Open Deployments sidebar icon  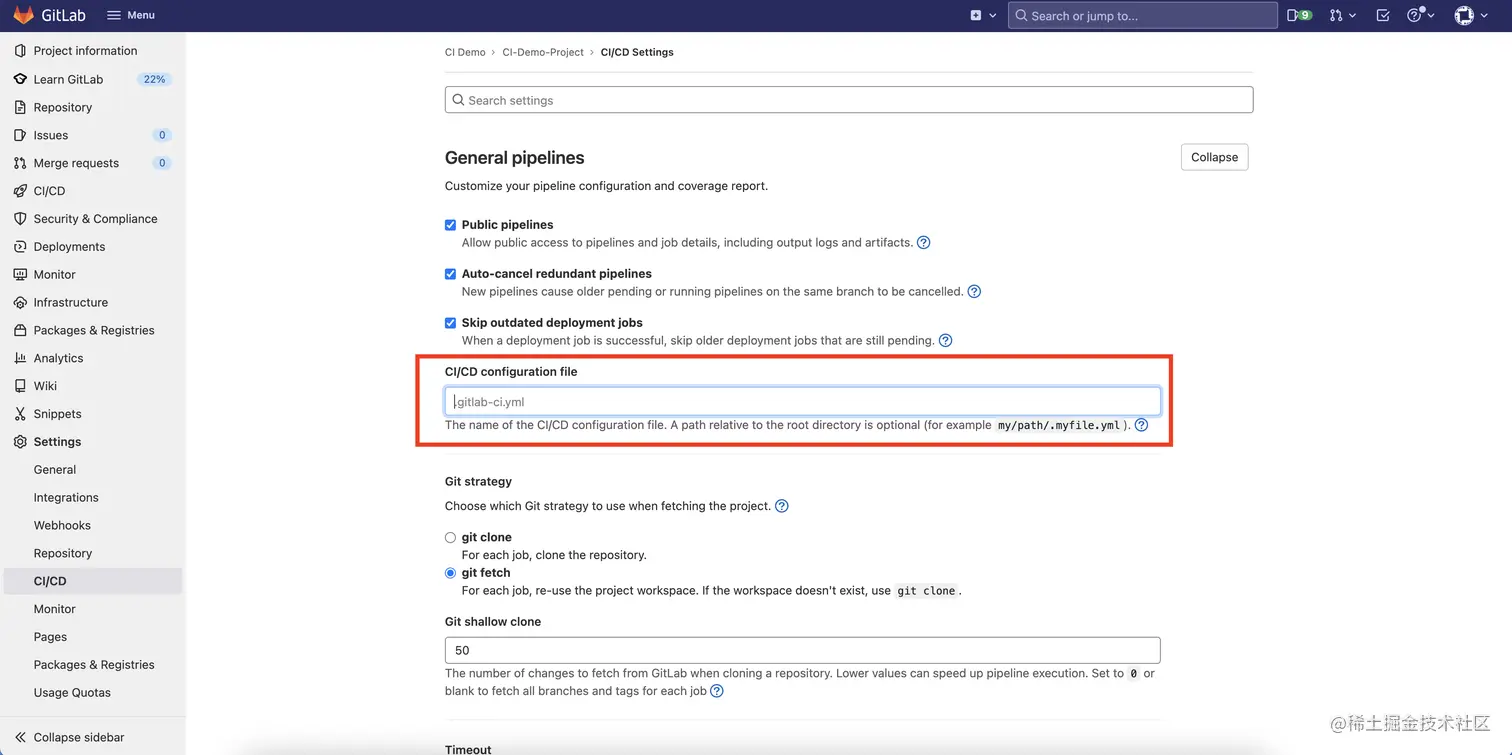21,247
